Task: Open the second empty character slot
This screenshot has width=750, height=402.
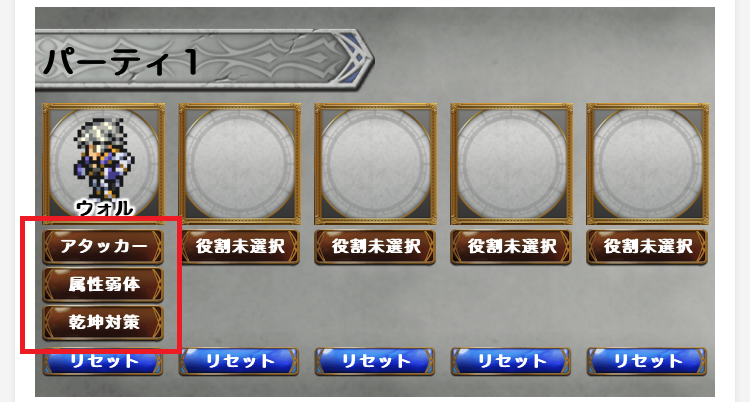Action: point(240,164)
